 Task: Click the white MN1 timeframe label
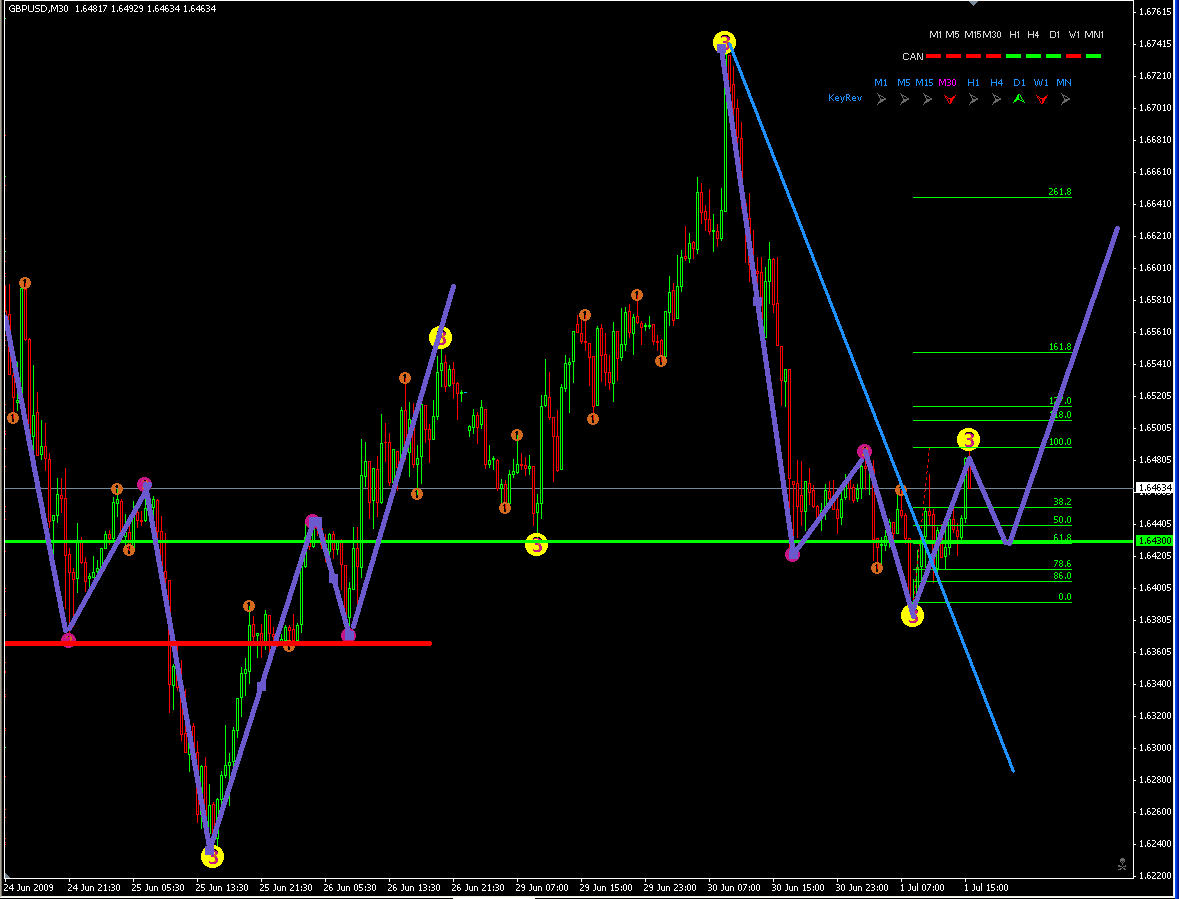[x=1094, y=35]
